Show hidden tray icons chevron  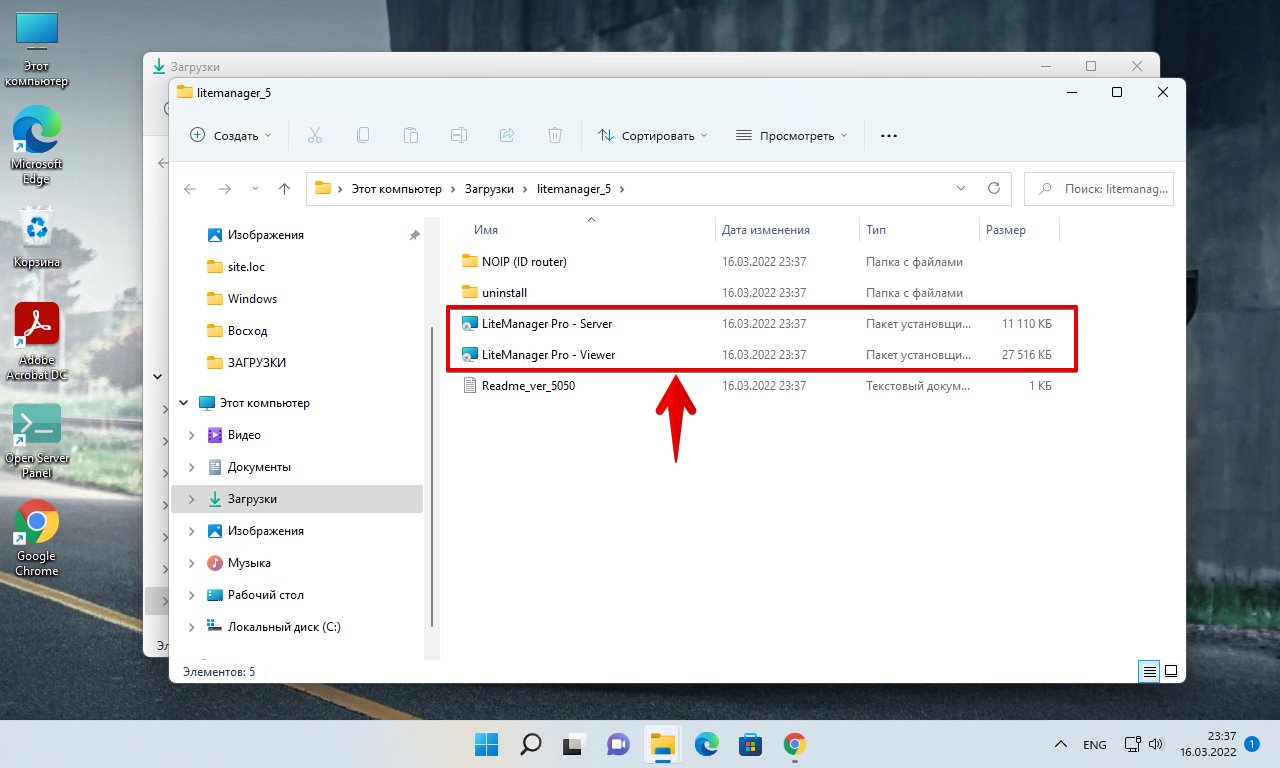(x=1061, y=745)
